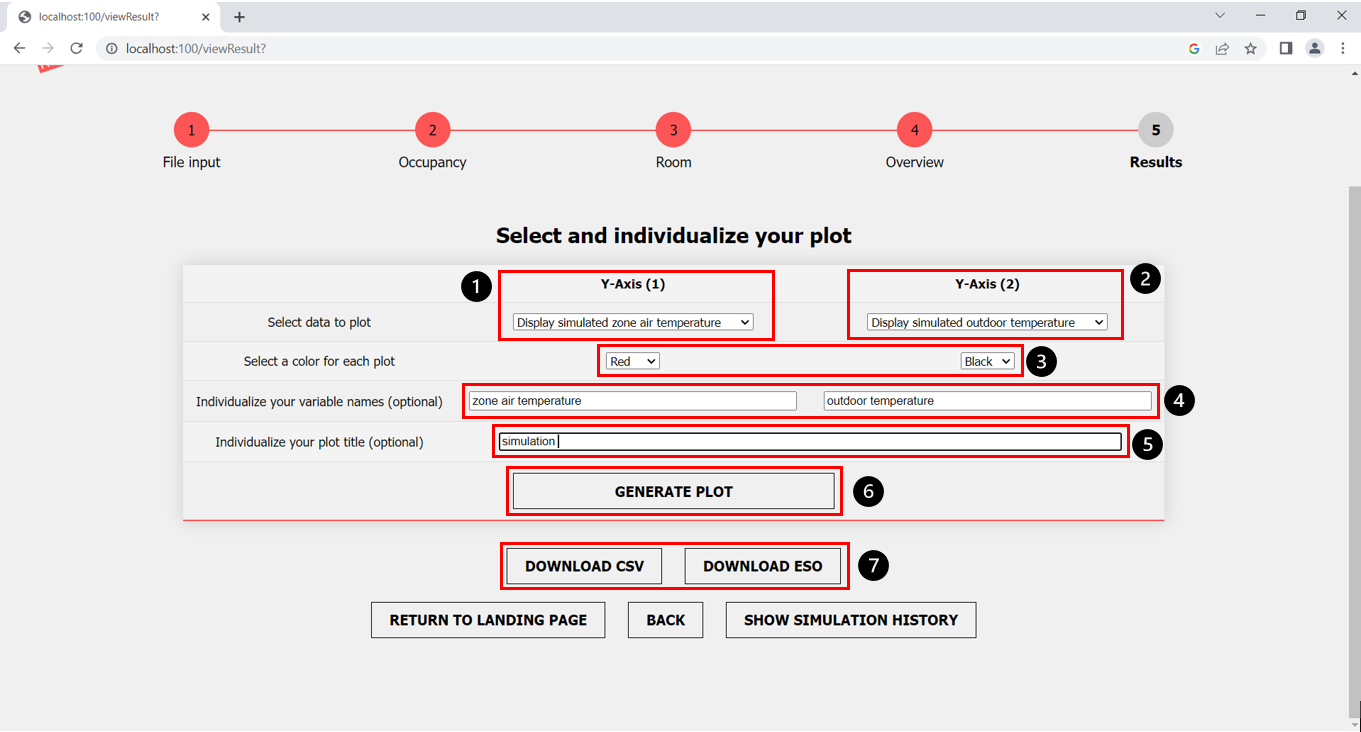The height and width of the screenshot is (732, 1361).
Task: Open Y-Axis (1) data dropdown
Action: pyautogui.click(x=632, y=322)
